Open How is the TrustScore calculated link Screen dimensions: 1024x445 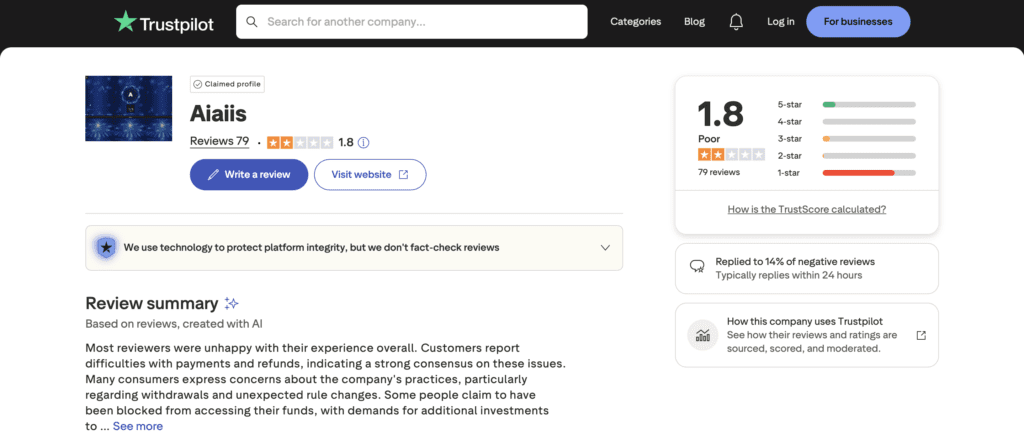807,210
